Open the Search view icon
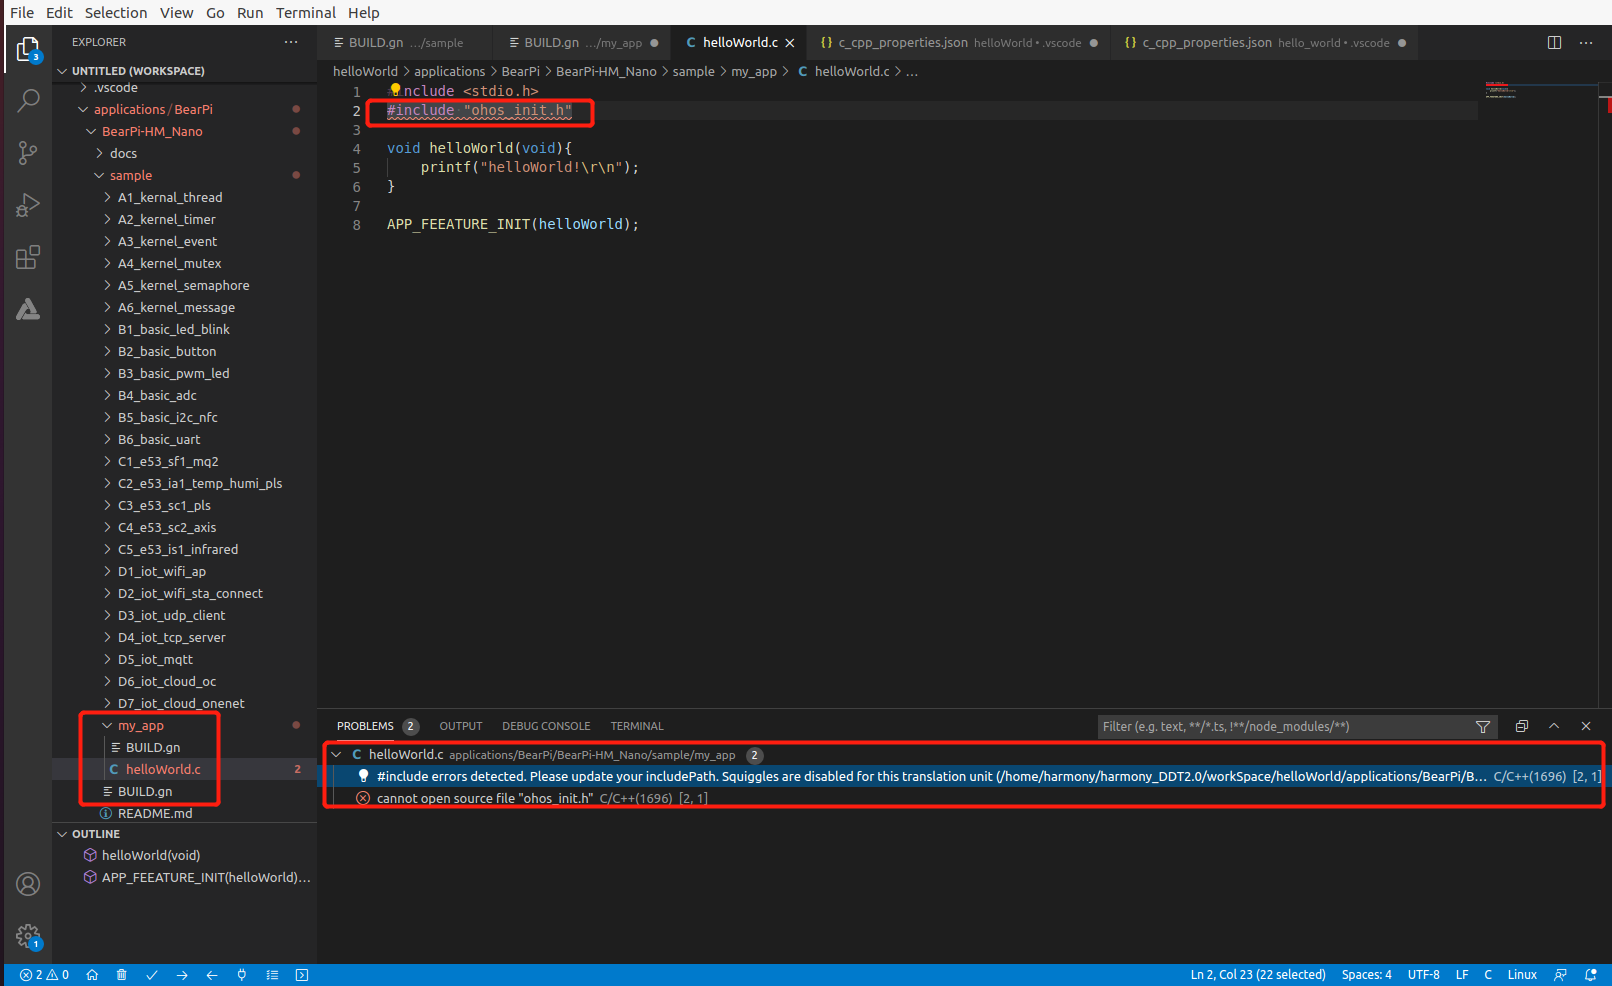 click(x=28, y=100)
